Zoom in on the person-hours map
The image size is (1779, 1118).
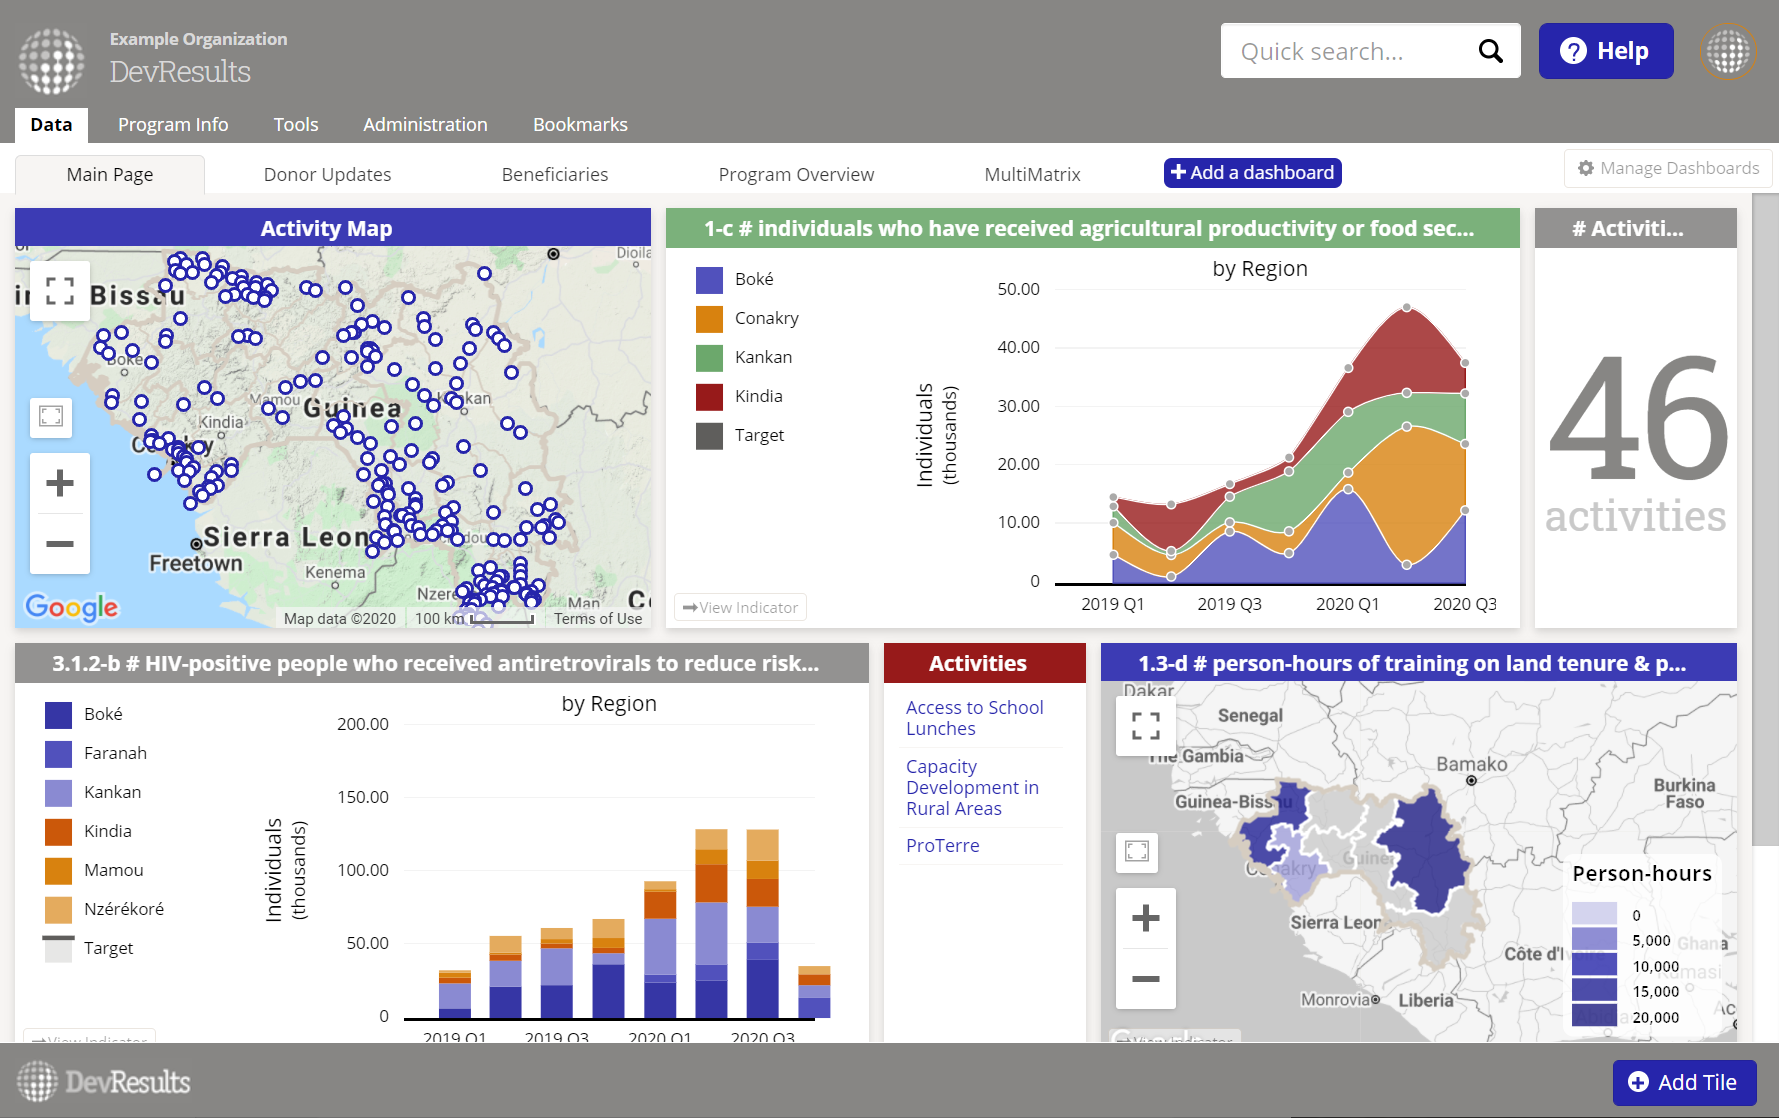click(1145, 918)
